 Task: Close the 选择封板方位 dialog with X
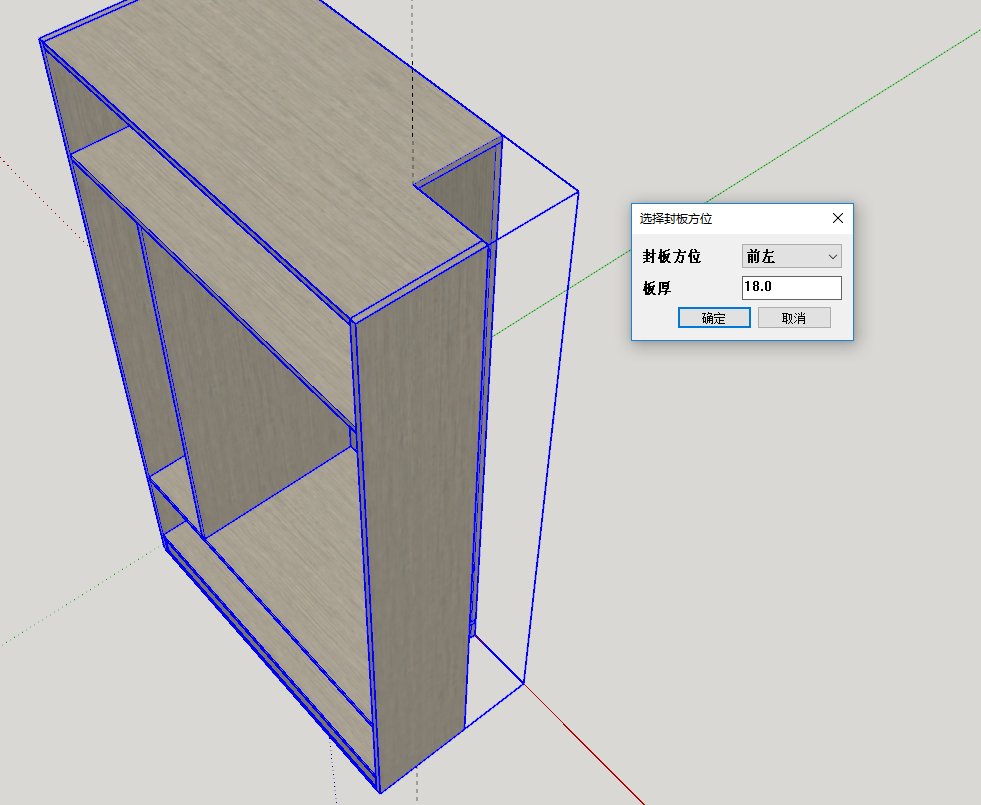point(838,218)
